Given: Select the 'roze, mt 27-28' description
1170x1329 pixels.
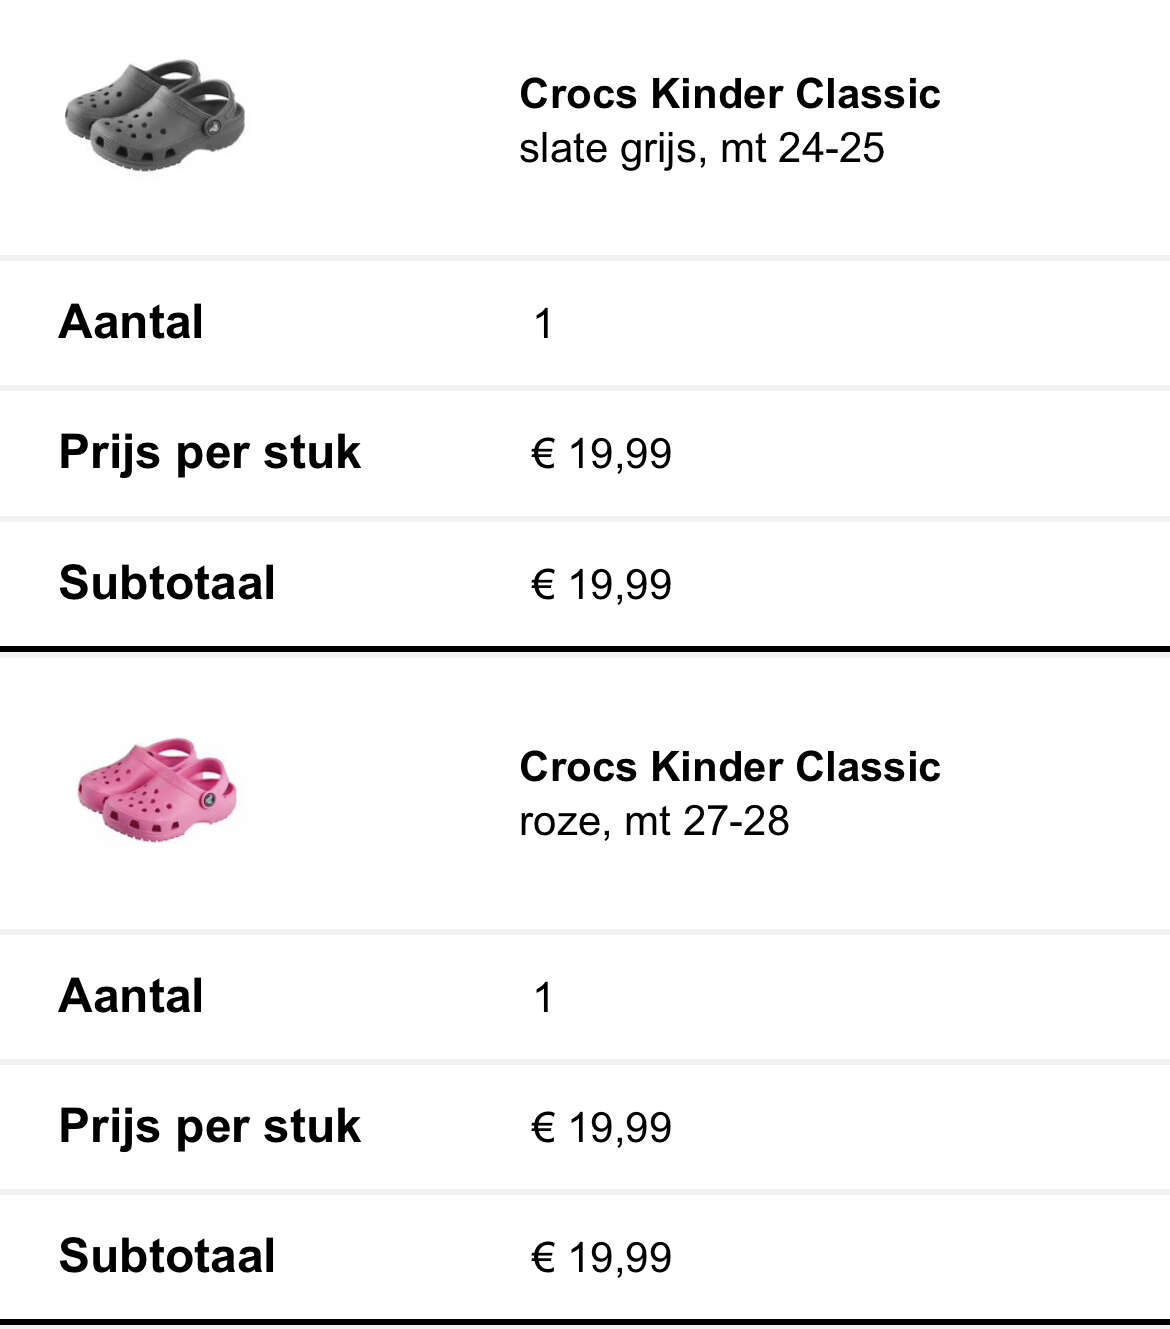Looking at the screenshot, I should tap(654, 822).
